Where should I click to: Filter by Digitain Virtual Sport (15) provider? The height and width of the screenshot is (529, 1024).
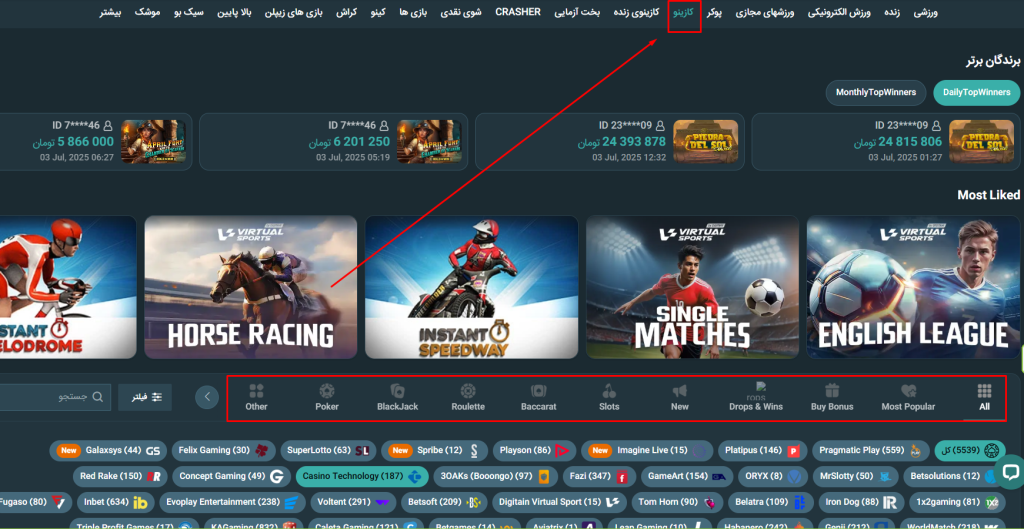pyautogui.click(x=558, y=503)
